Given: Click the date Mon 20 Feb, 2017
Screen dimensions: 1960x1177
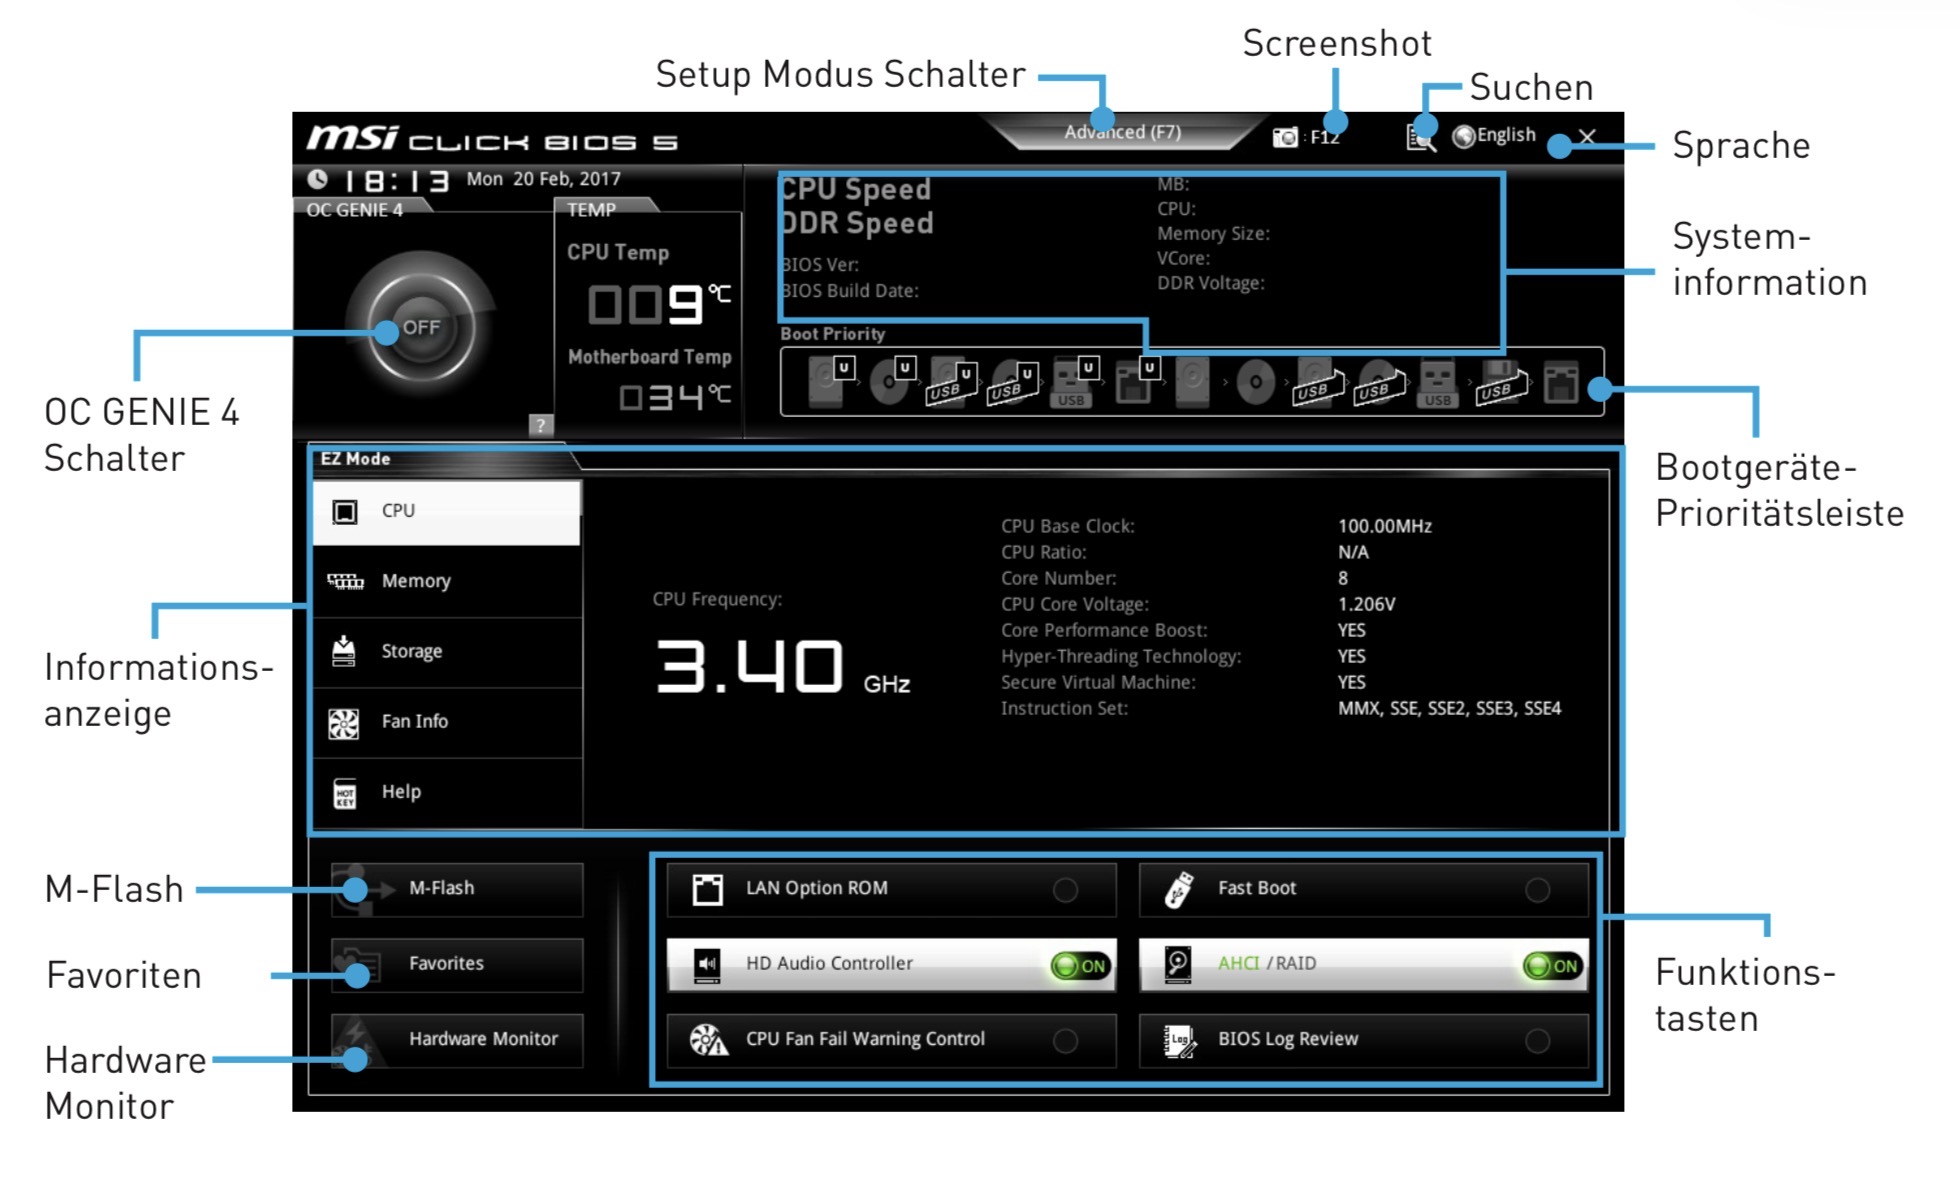Looking at the screenshot, I should coord(543,179).
